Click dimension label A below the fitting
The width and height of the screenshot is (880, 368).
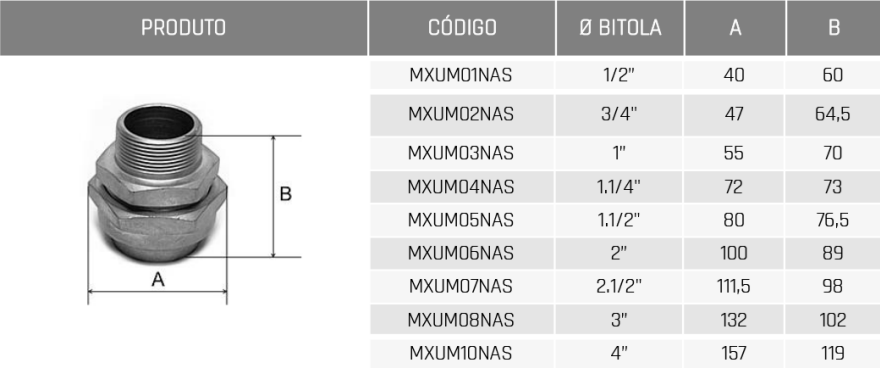tap(158, 279)
